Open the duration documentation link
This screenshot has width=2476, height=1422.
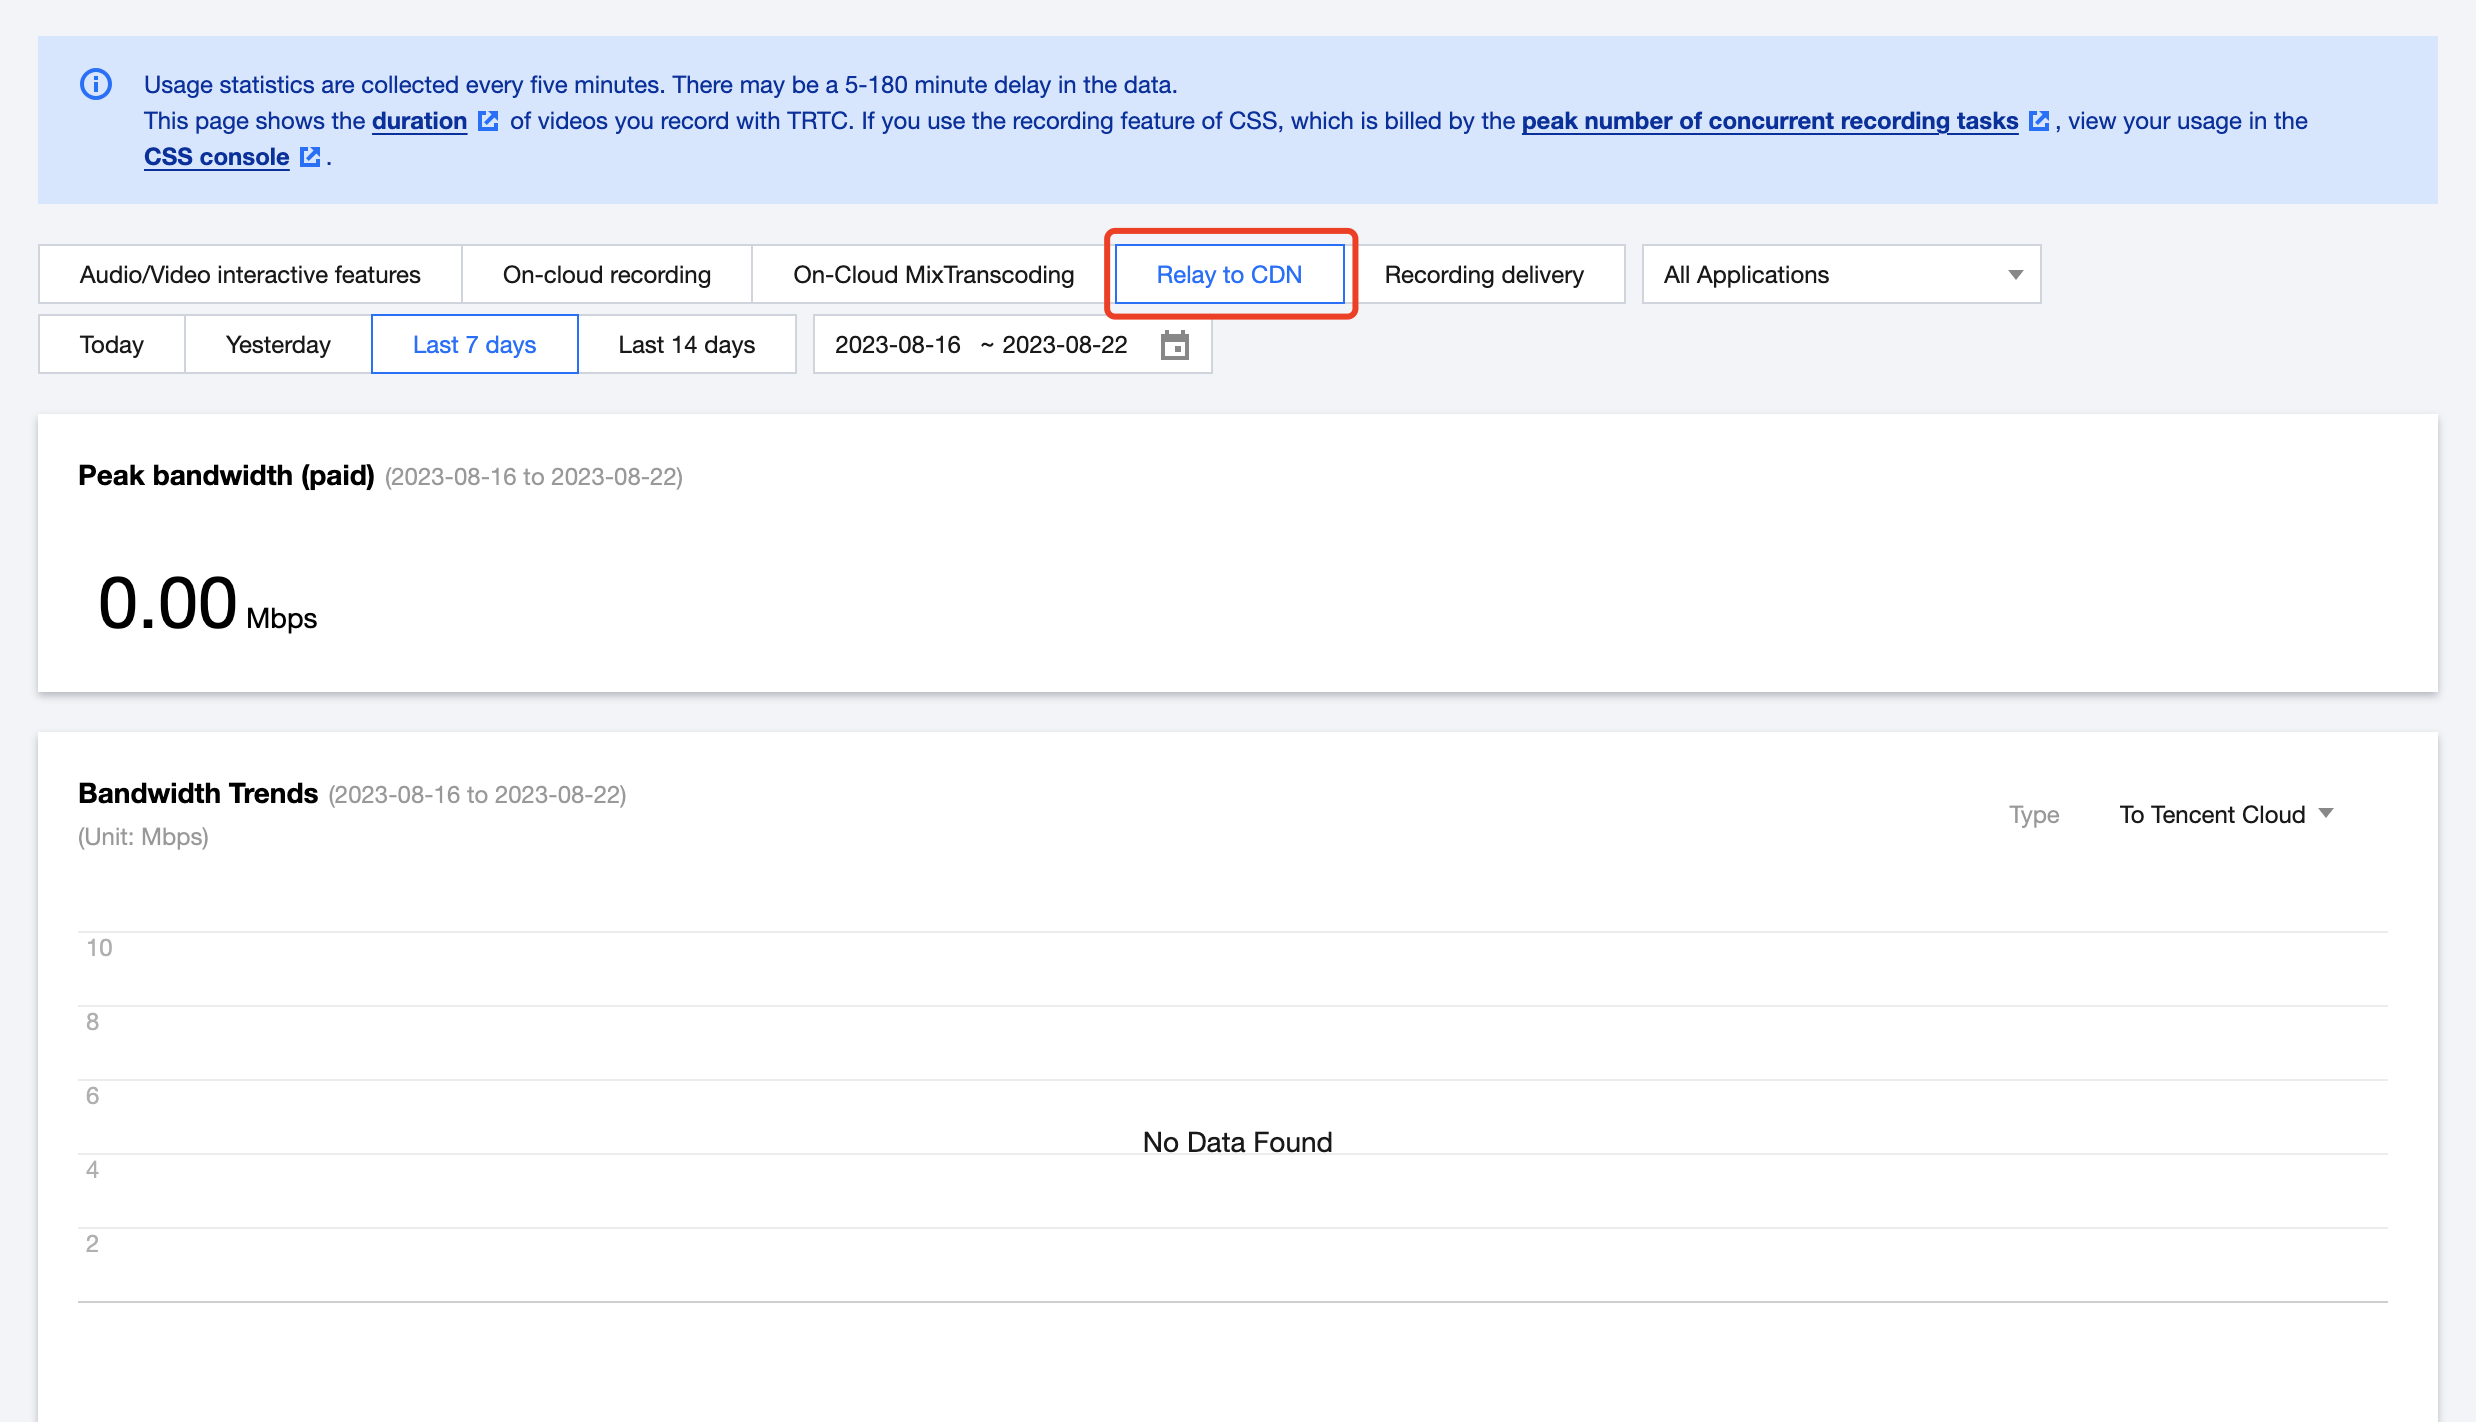(419, 121)
